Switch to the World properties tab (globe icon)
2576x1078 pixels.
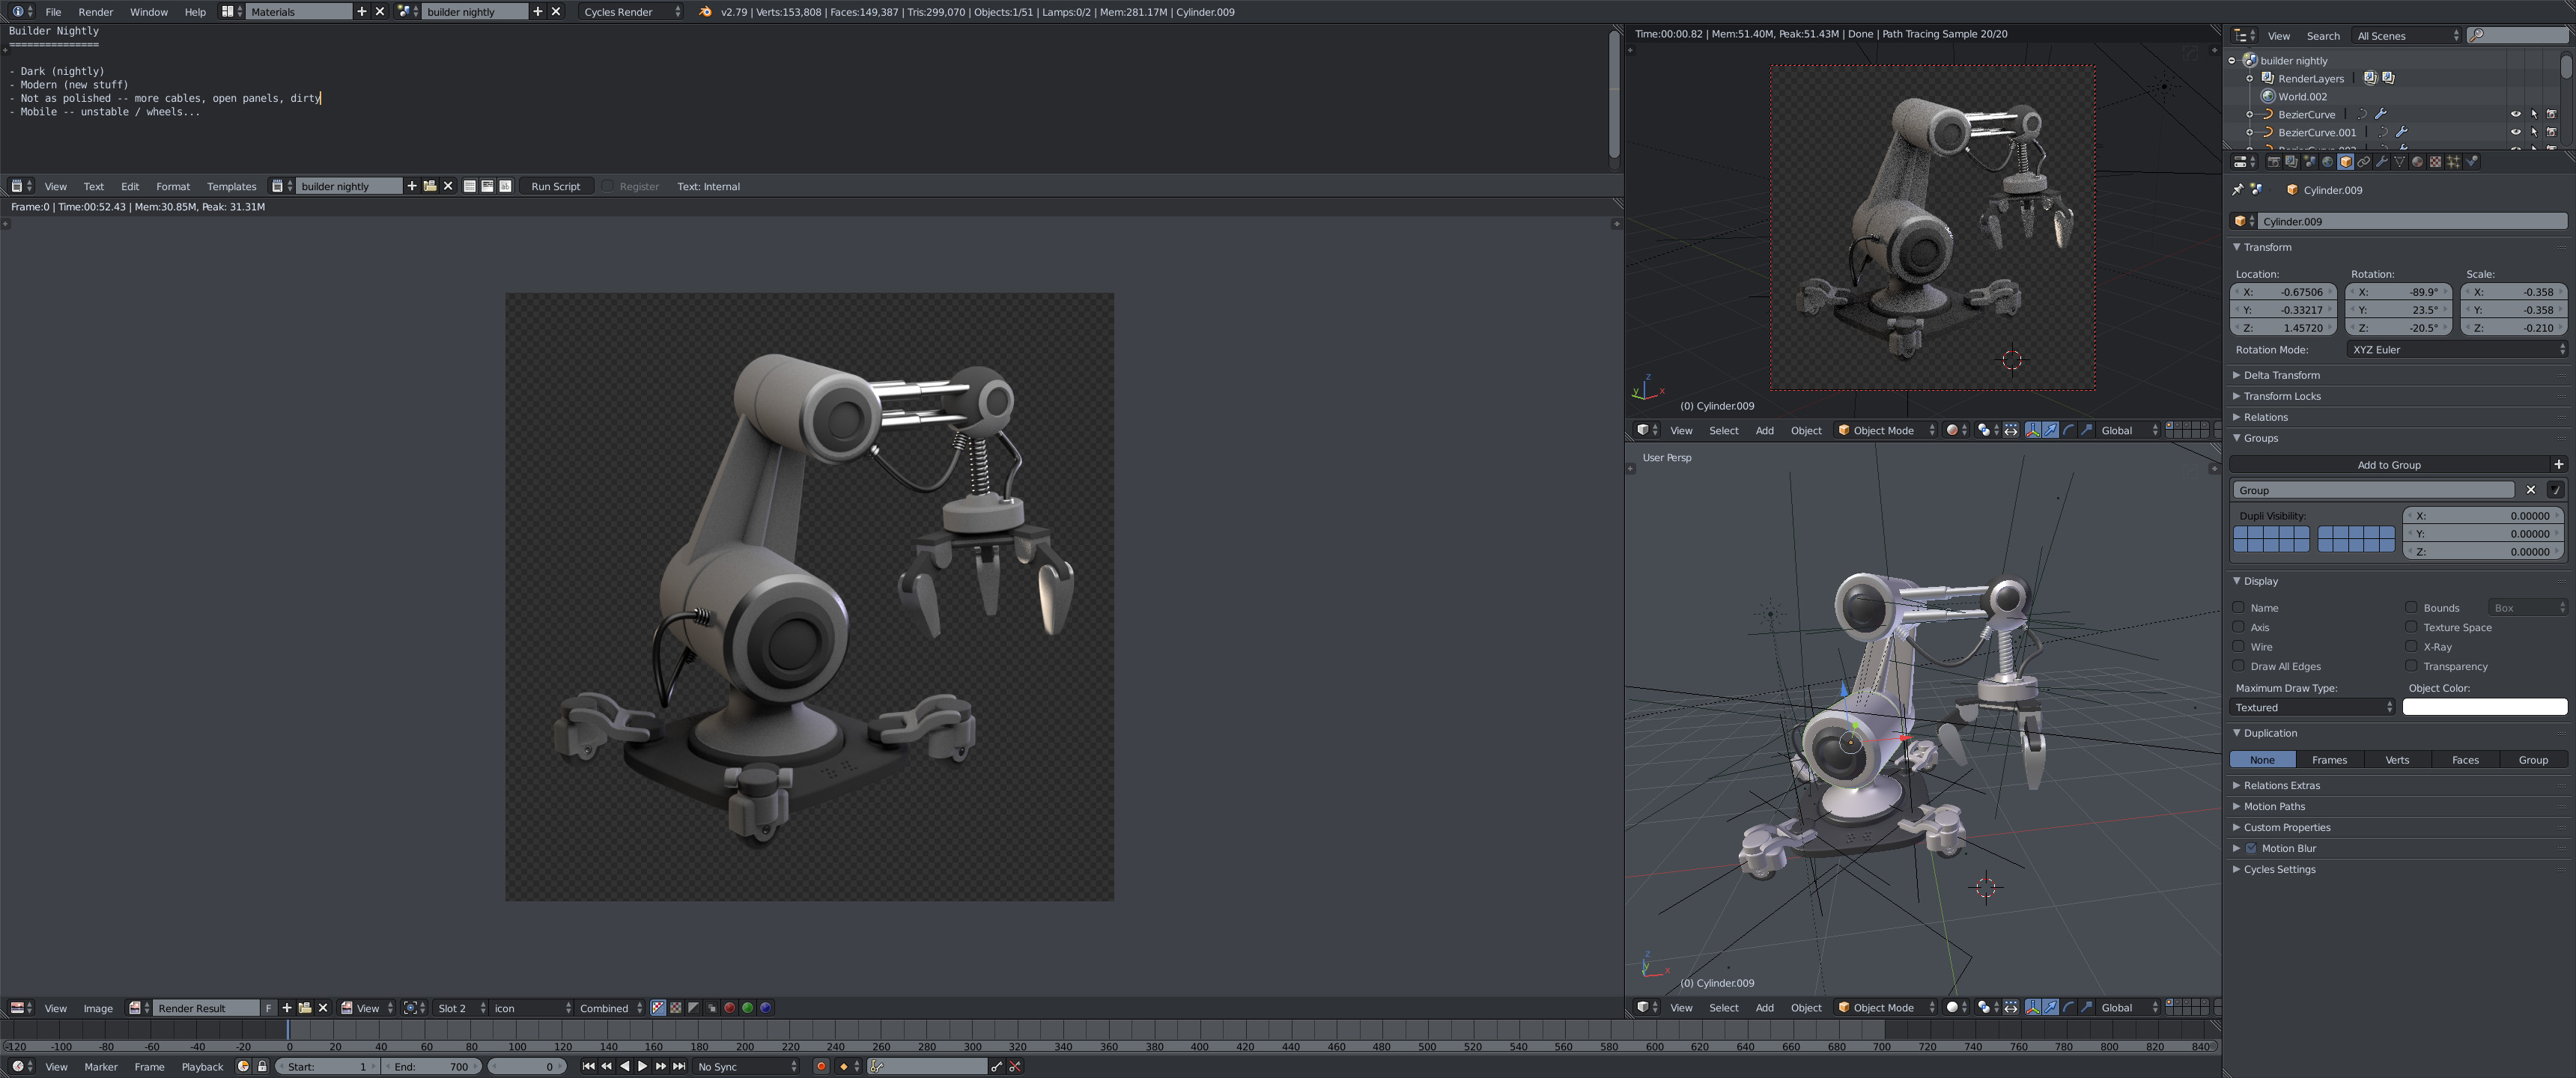coord(2328,162)
